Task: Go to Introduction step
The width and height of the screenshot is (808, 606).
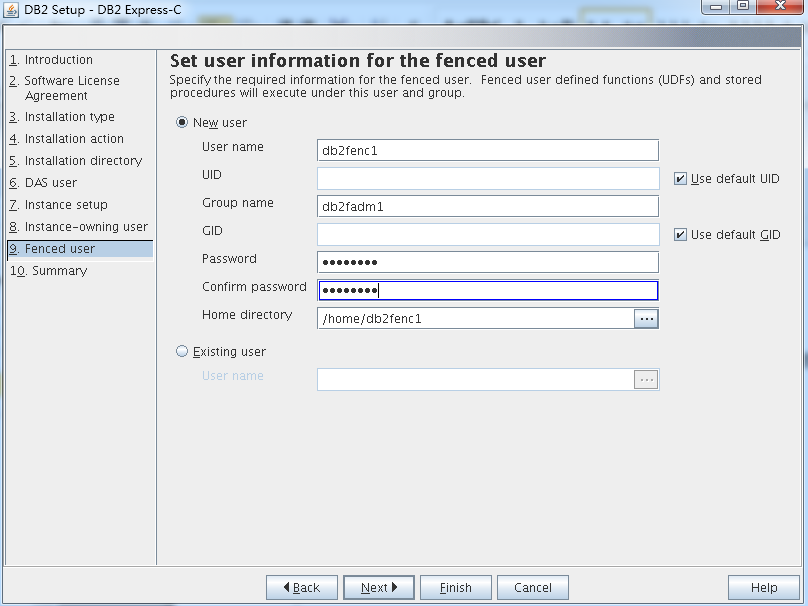Action: tap(51, 60)
